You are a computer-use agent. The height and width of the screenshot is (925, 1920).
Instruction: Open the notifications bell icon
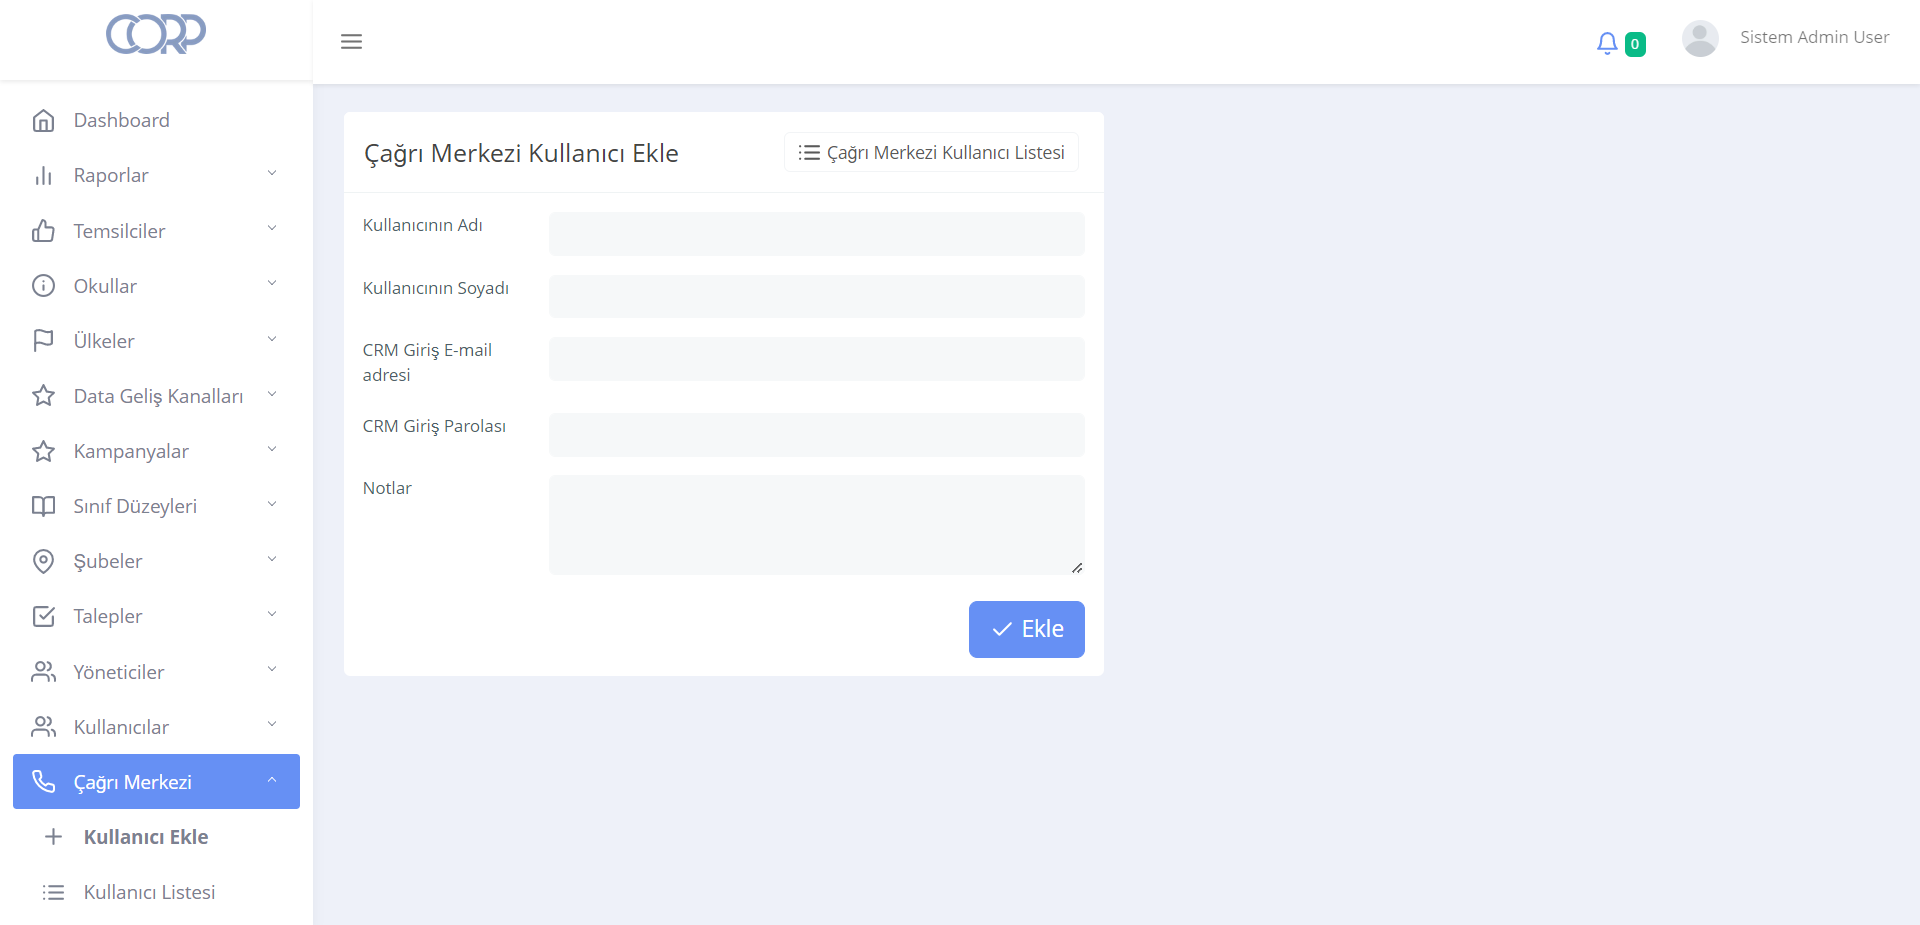click(x=1606, y=43)
